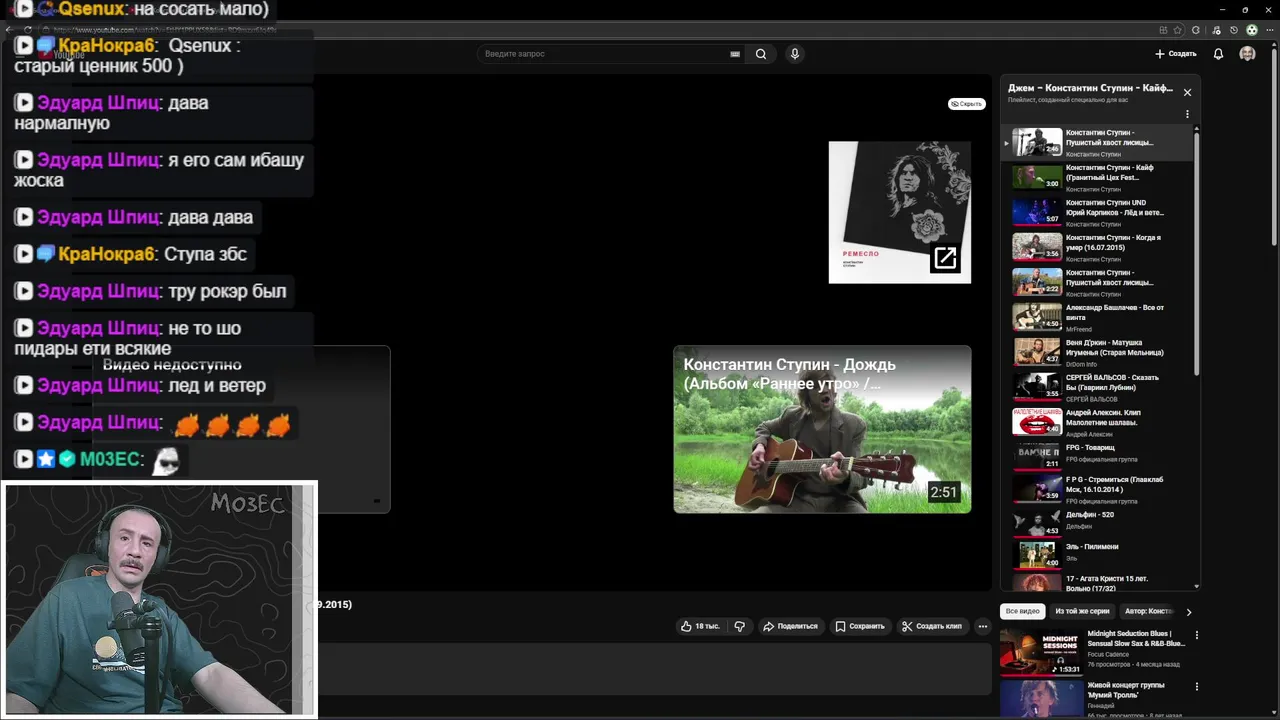Image resolution: width=1280 pixels, height=720 pixels.
Task: Select the Все видео chip
Action: [x=1023, y=611]
